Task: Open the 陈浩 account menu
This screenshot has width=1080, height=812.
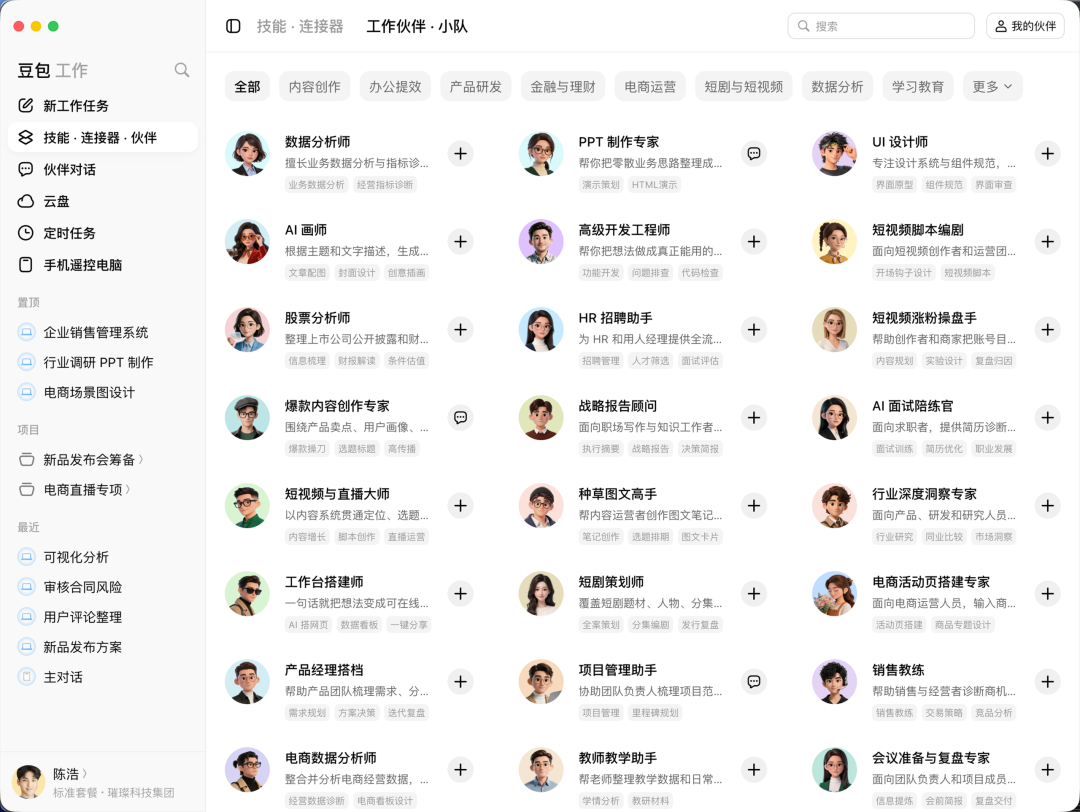Action: coord(70,774)
